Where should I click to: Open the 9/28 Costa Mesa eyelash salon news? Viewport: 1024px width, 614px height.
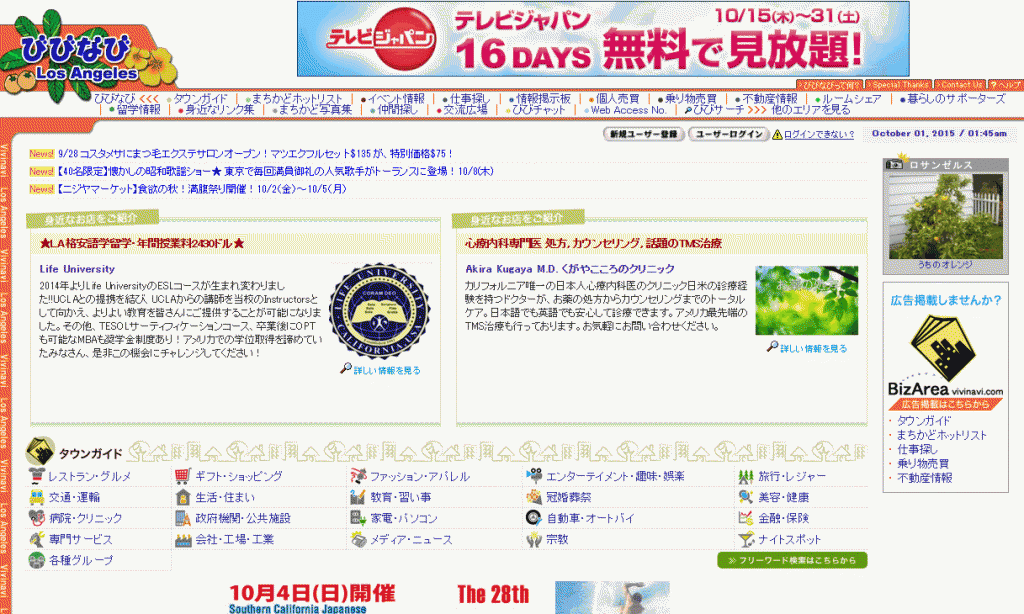[255, 154]
